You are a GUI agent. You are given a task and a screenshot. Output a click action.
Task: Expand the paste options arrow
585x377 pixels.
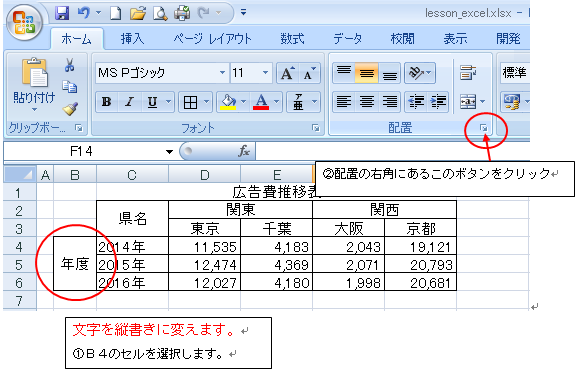coord(34,110)
